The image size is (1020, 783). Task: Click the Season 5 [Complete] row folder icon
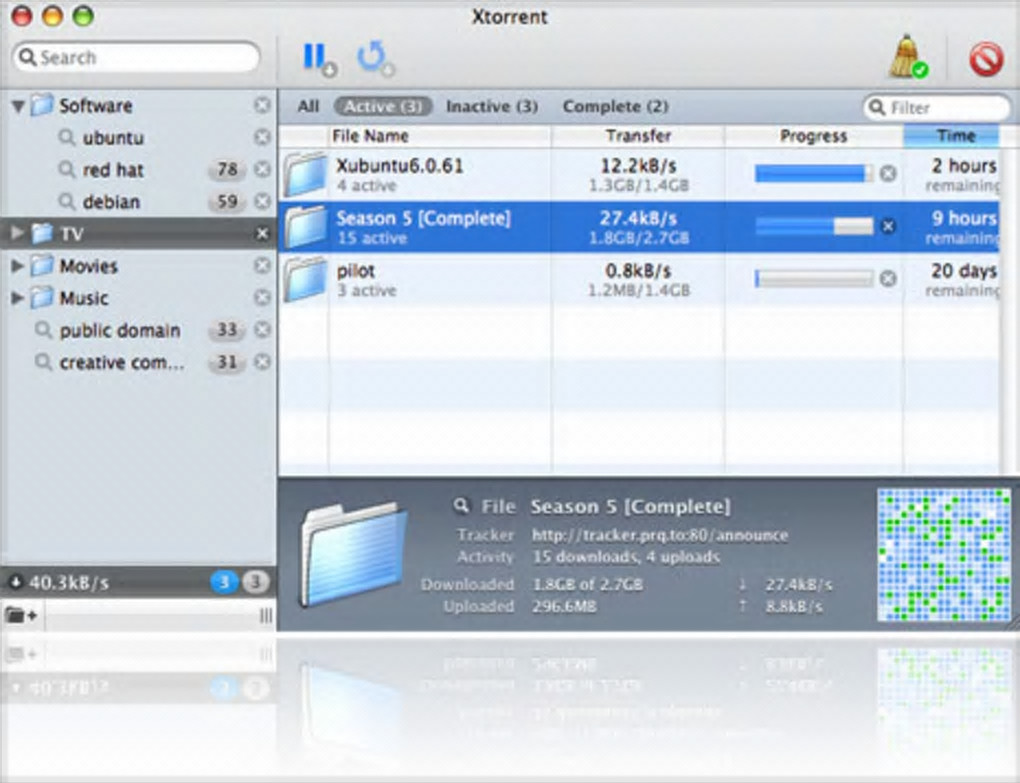[x=305, y=227]
